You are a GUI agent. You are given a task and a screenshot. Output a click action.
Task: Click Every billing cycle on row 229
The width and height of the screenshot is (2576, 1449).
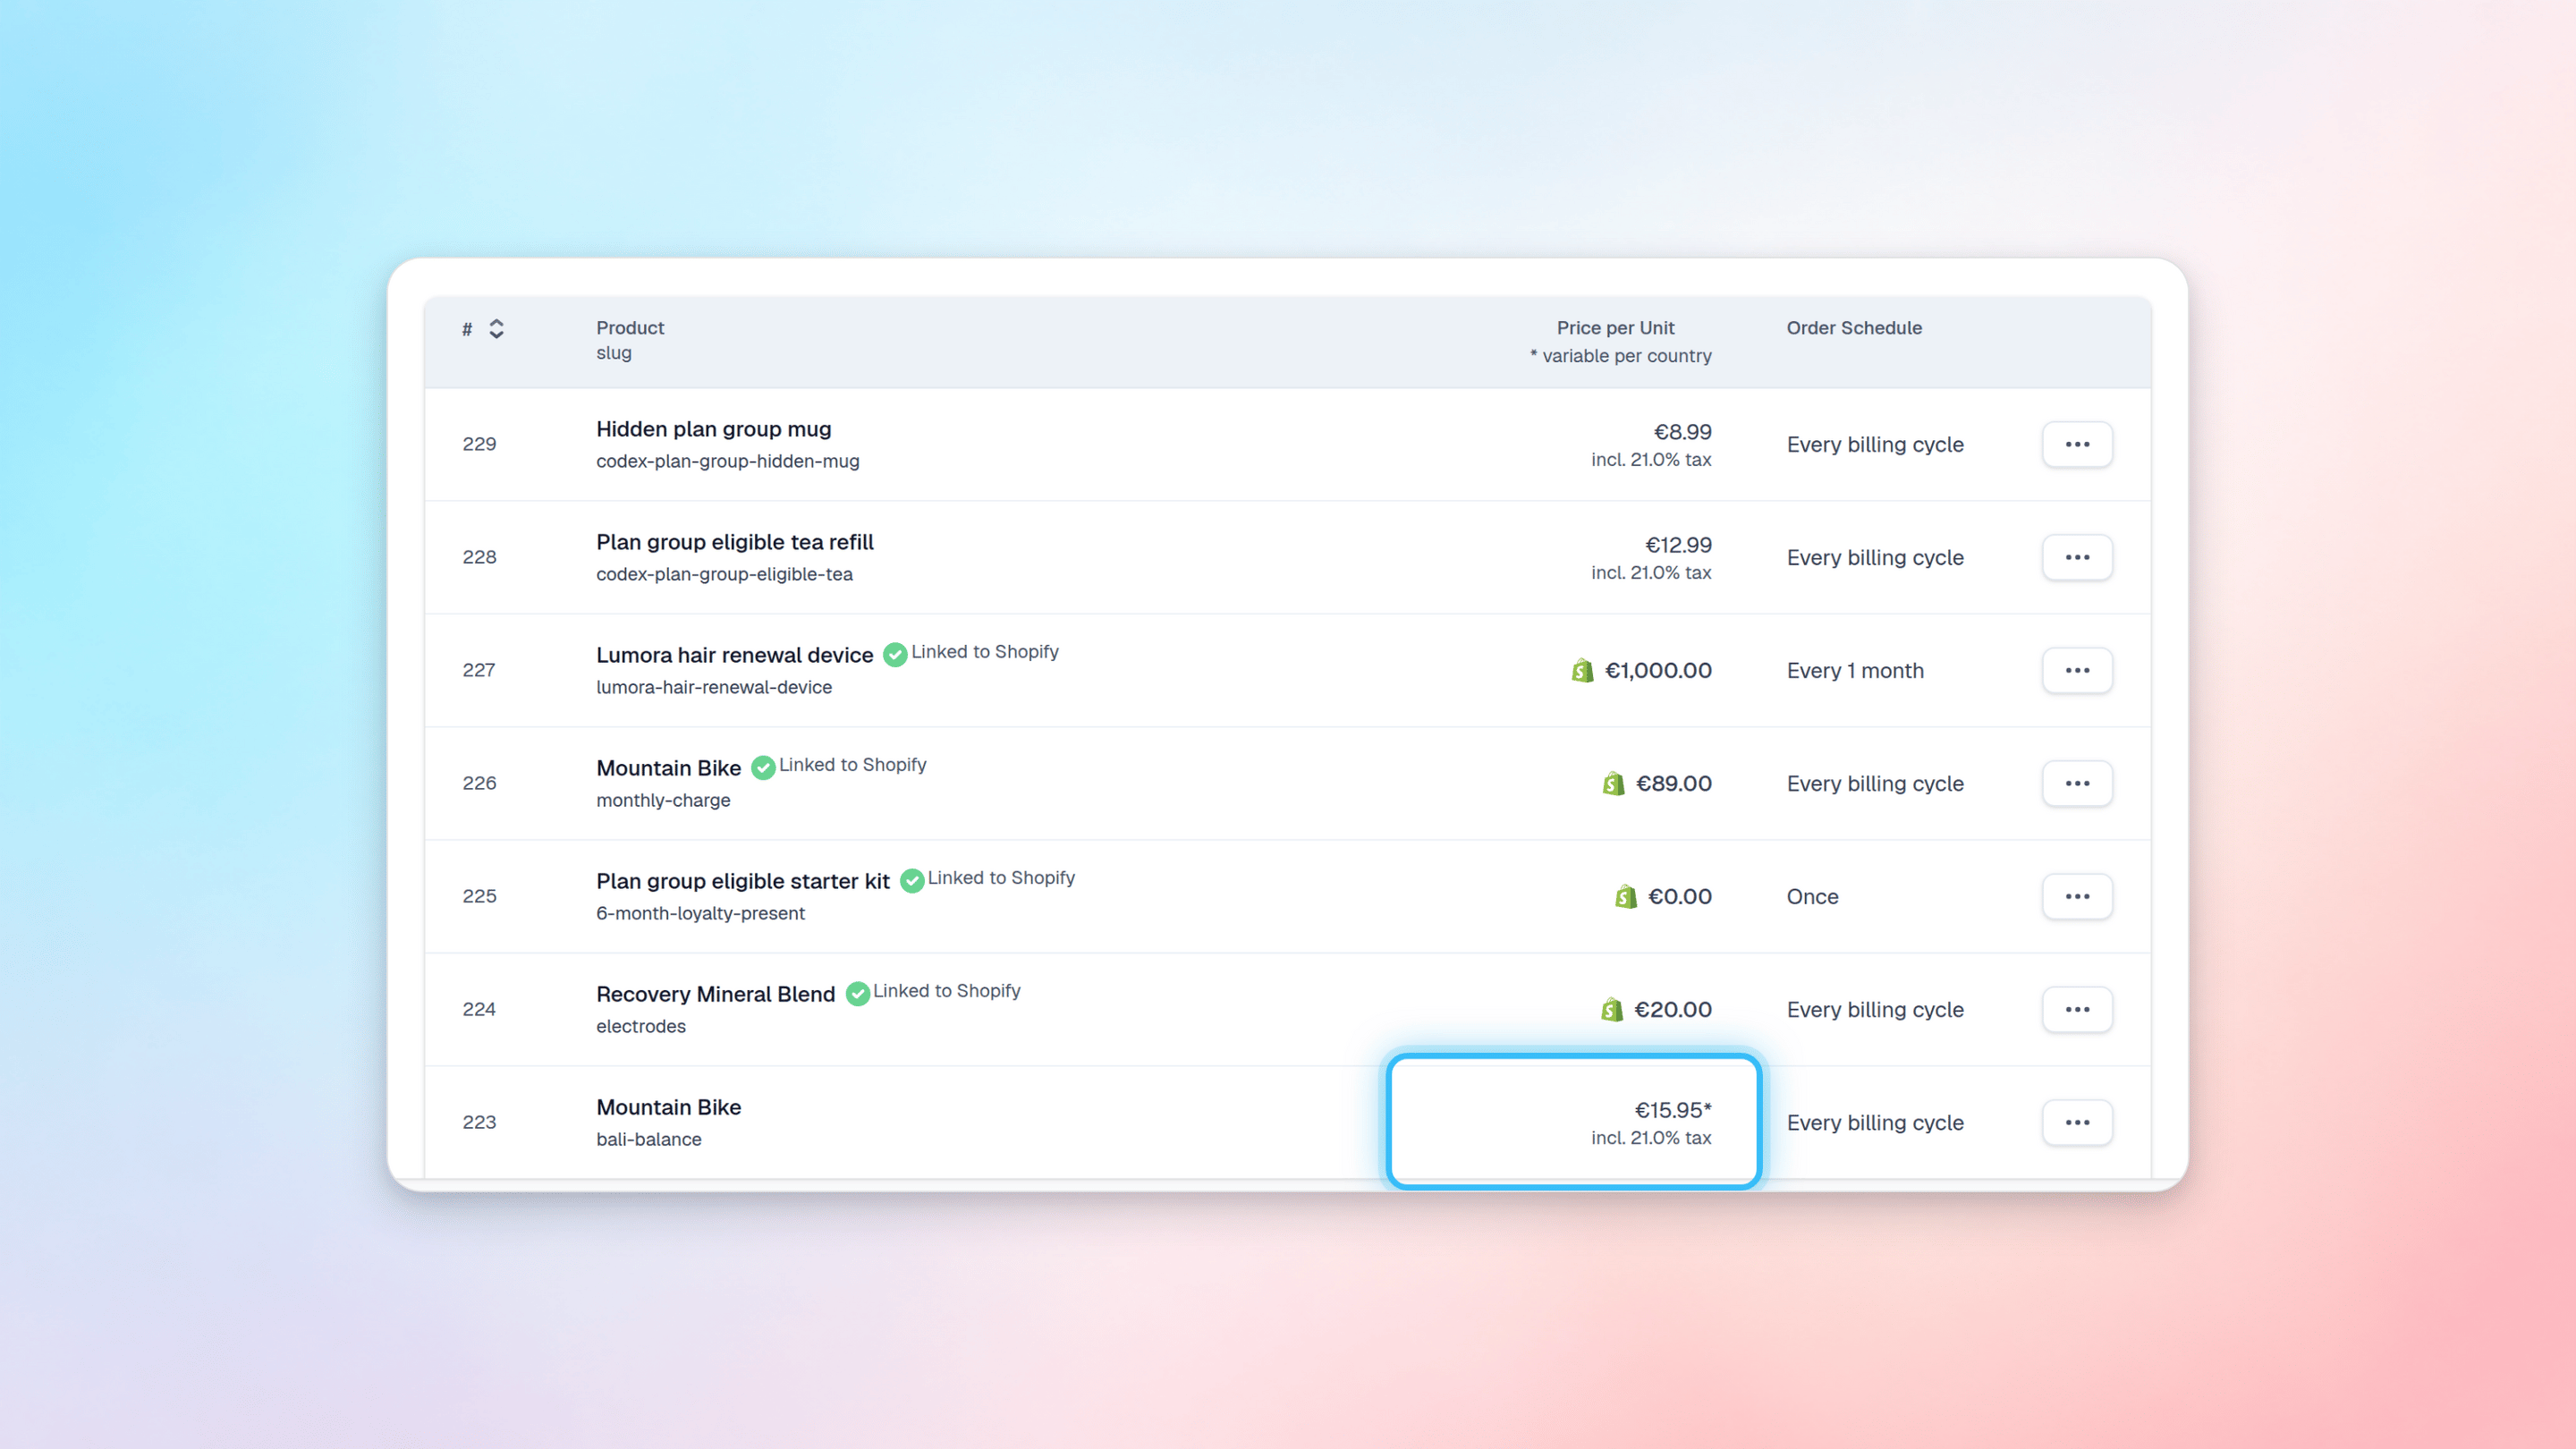coord(1875,444)
